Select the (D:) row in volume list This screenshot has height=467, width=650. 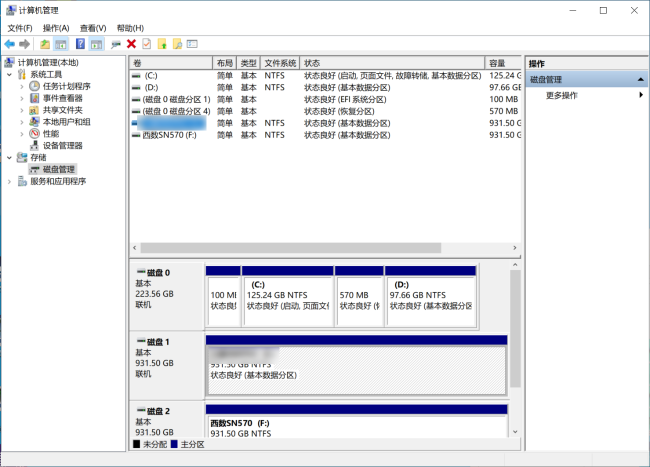(x=325, y=87)
